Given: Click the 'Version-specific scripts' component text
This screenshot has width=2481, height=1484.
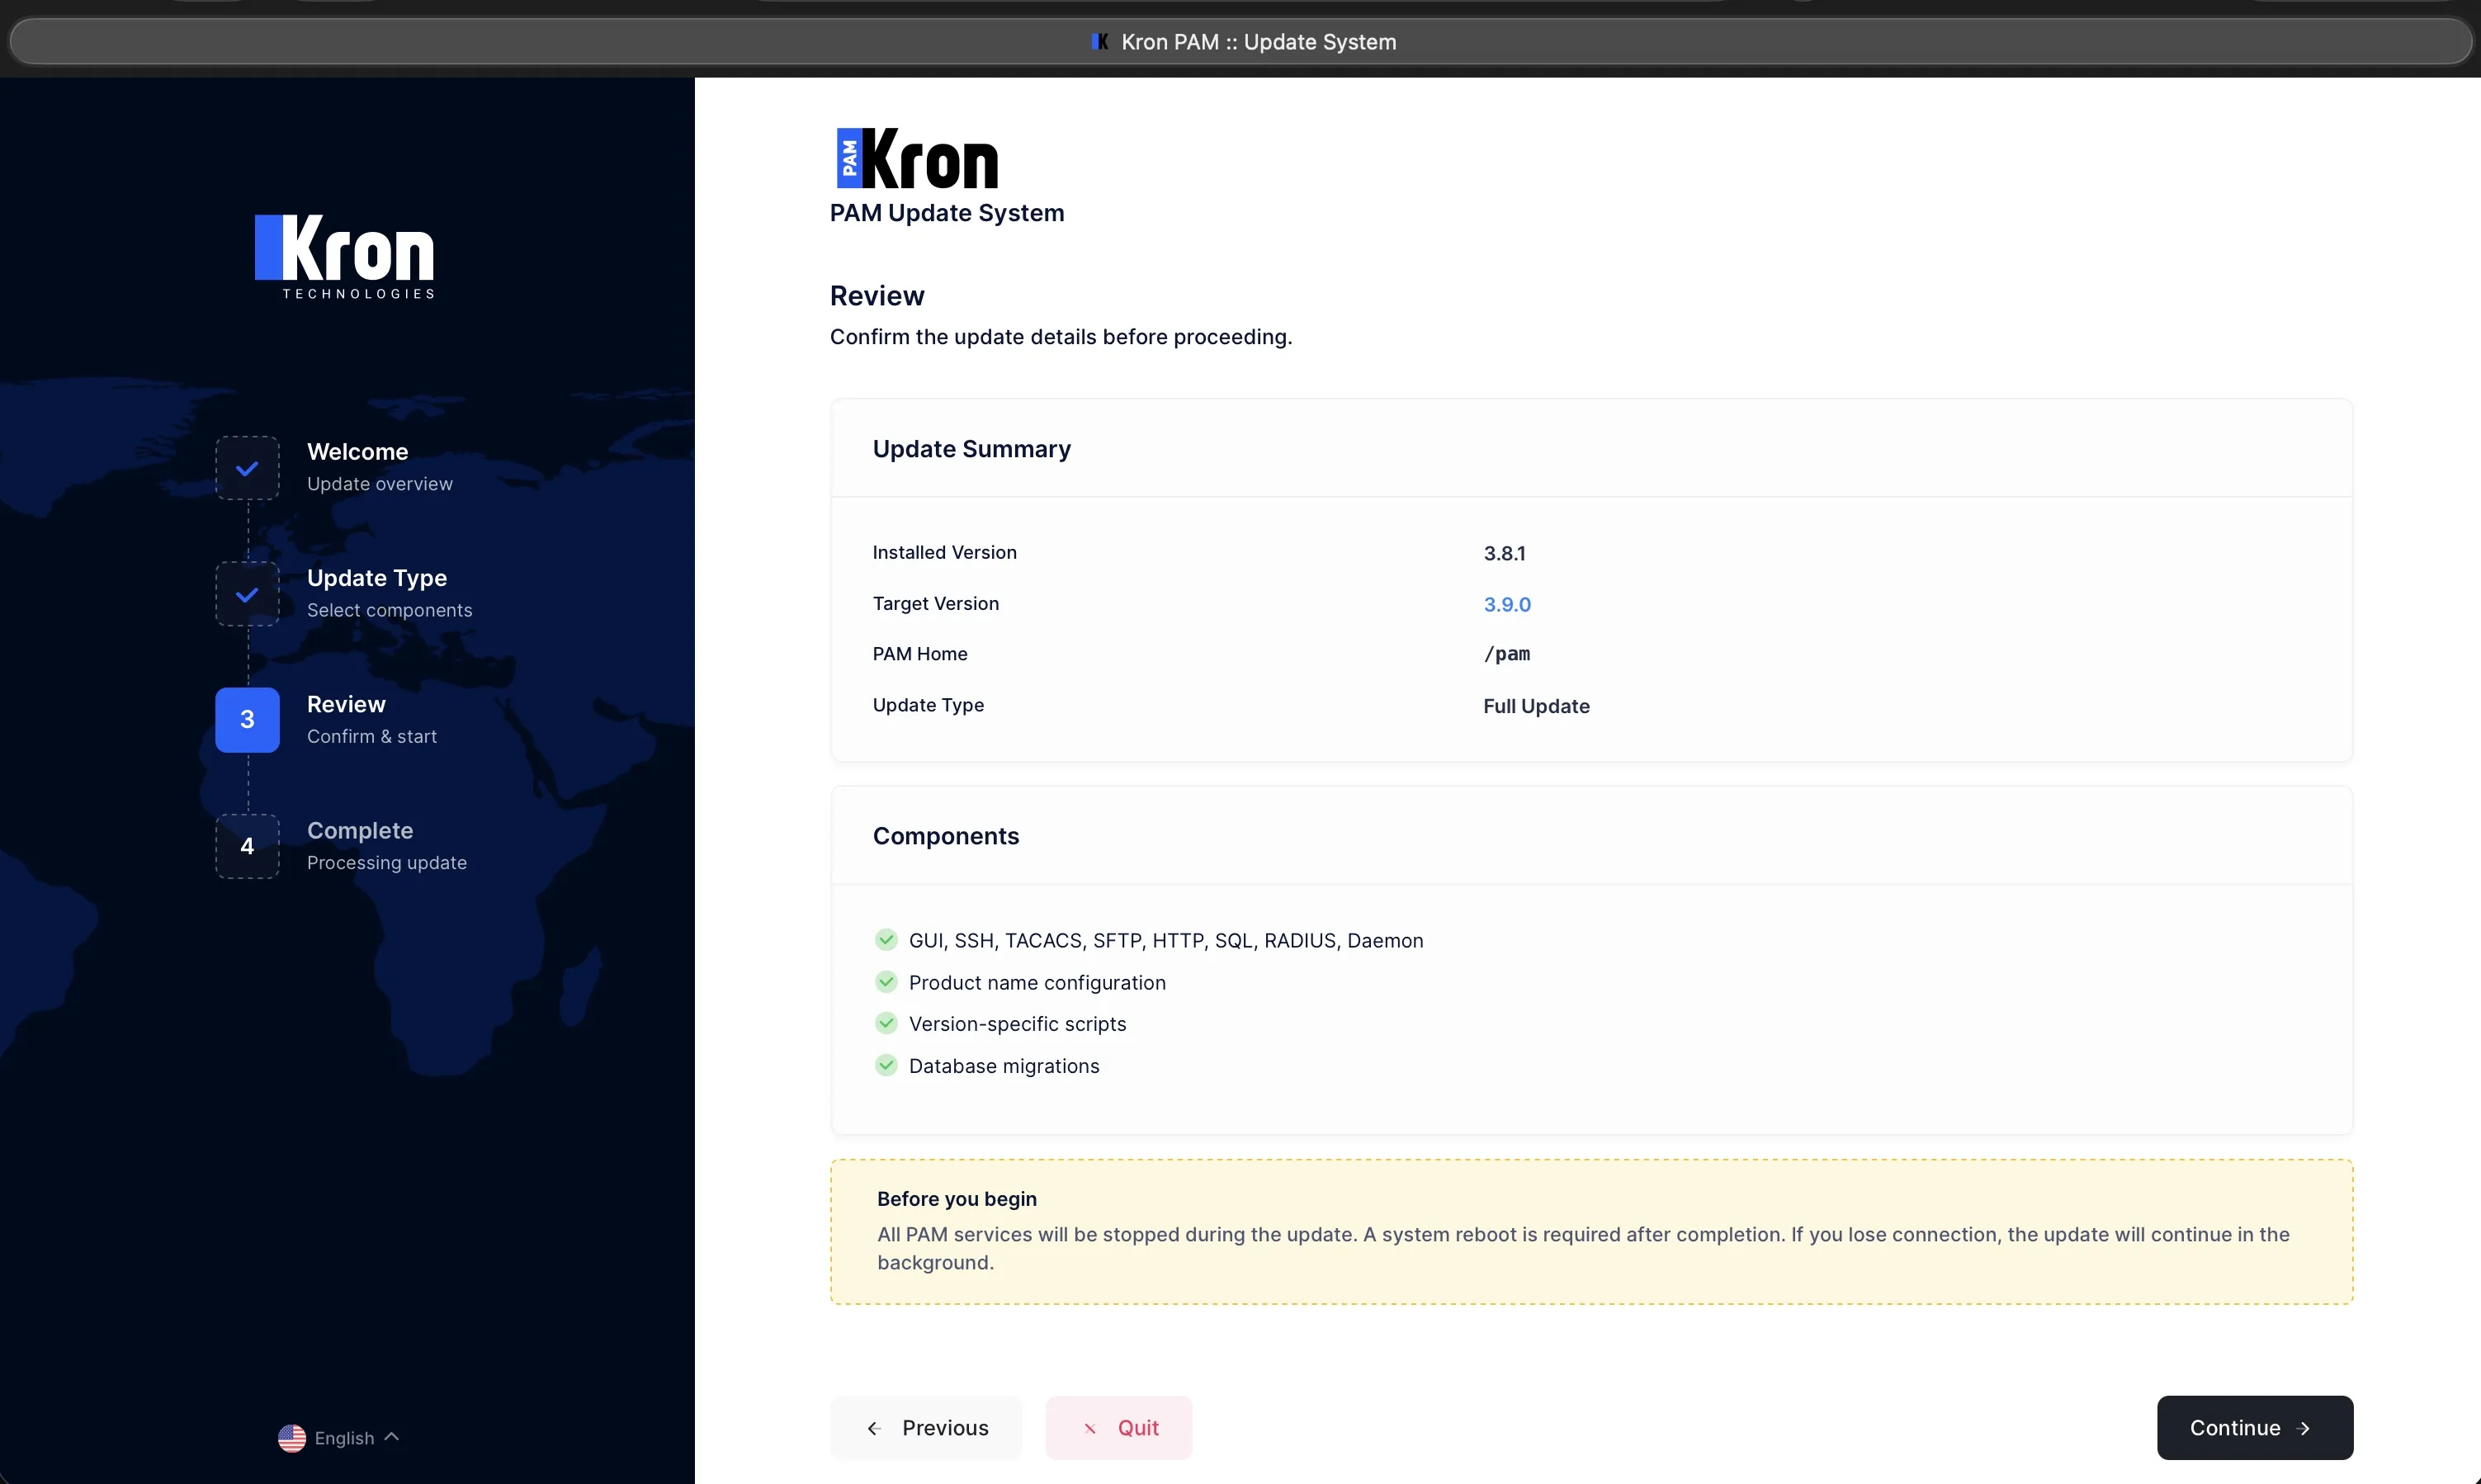Looking at the screenshot, I should [x=1017, y=1024].
